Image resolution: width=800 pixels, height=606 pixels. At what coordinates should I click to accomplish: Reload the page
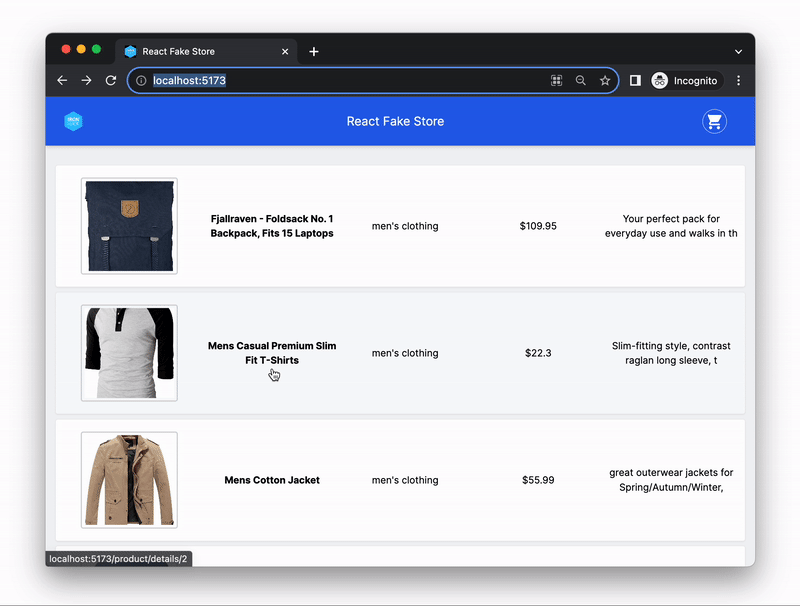click(111, 81)
